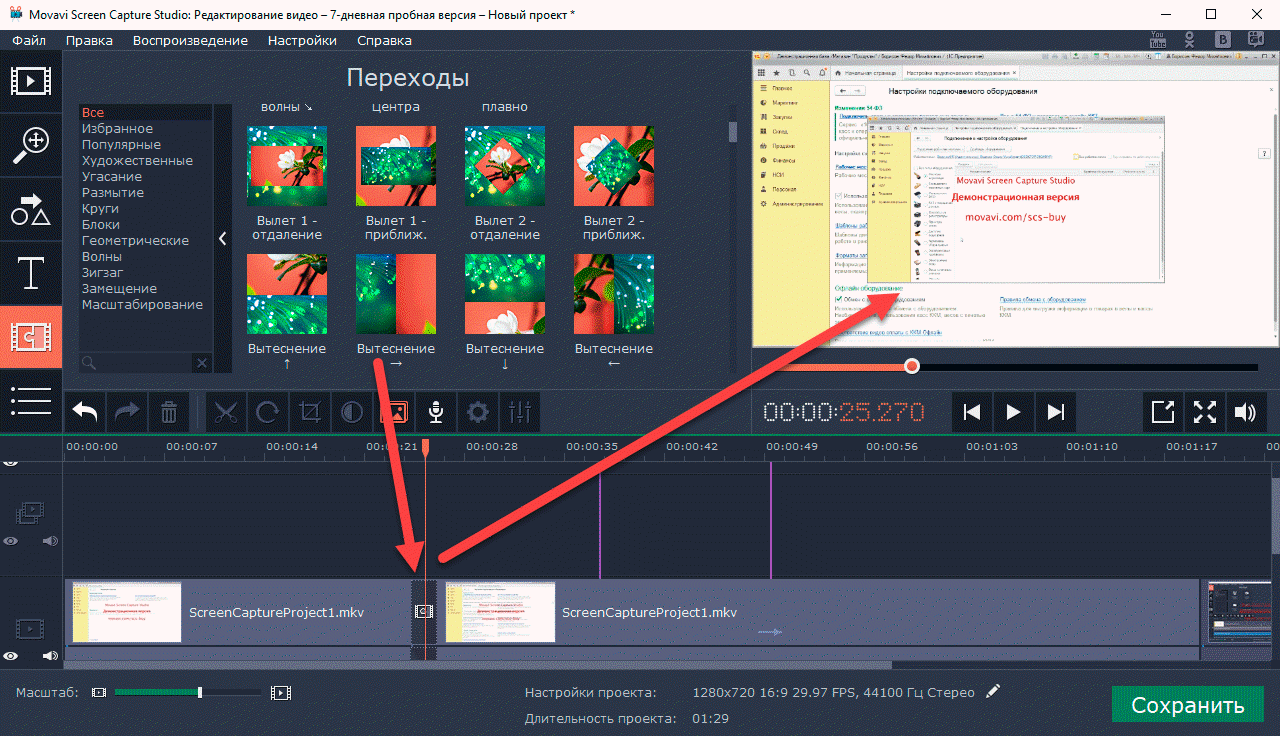Viewport: 1280px width, 736px height.
Task: Open the Настройки menu
Action: tap(301, 40)
